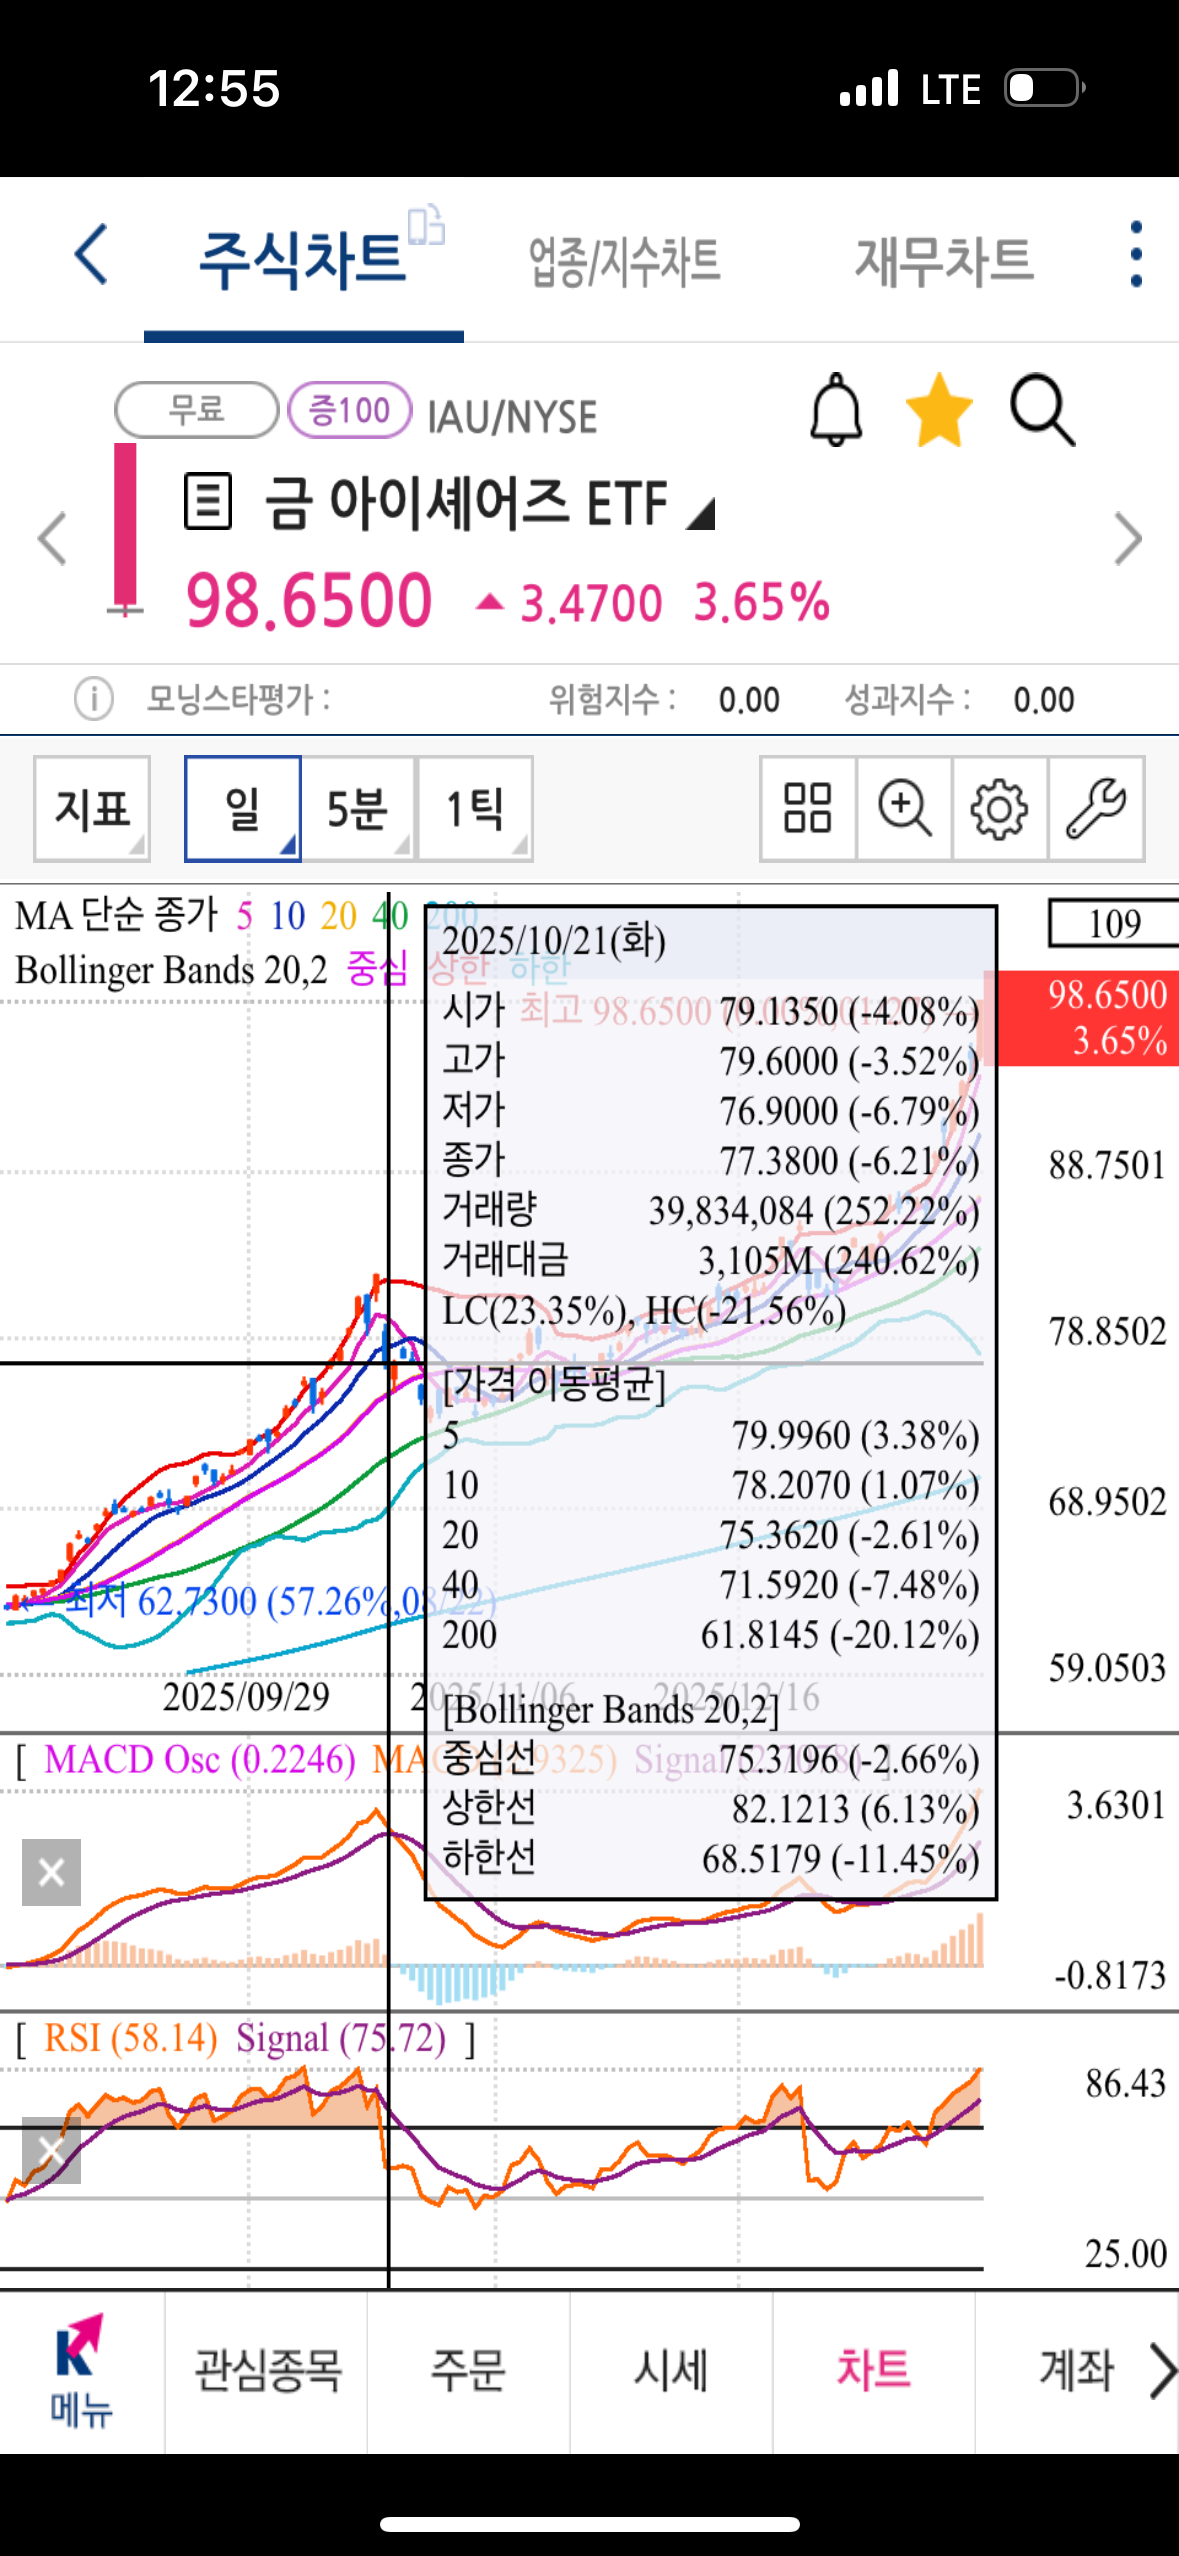Image resolution: width=1179 pixels, height=2556 pixels.
Task: Expand dropdown triangle beside 금 아이셰어즈 ETF
Action: pos(701,513)
